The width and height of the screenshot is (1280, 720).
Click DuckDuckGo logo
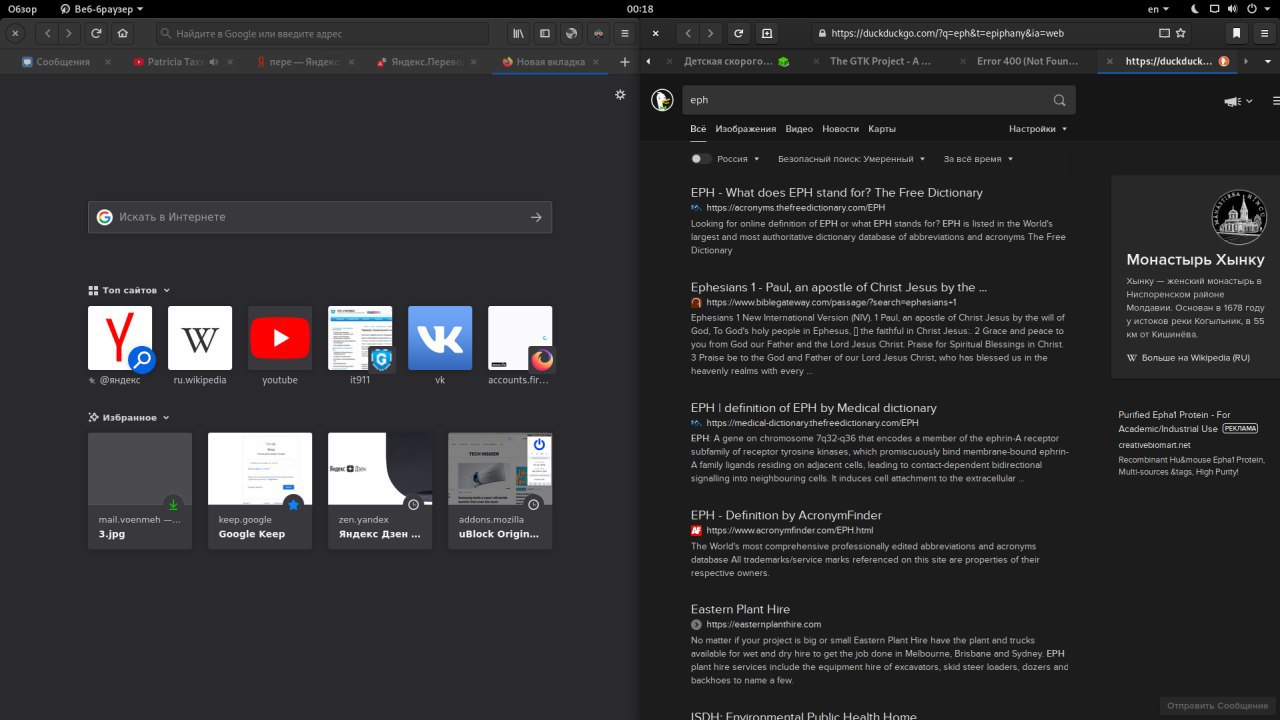(x=661, y=99)
